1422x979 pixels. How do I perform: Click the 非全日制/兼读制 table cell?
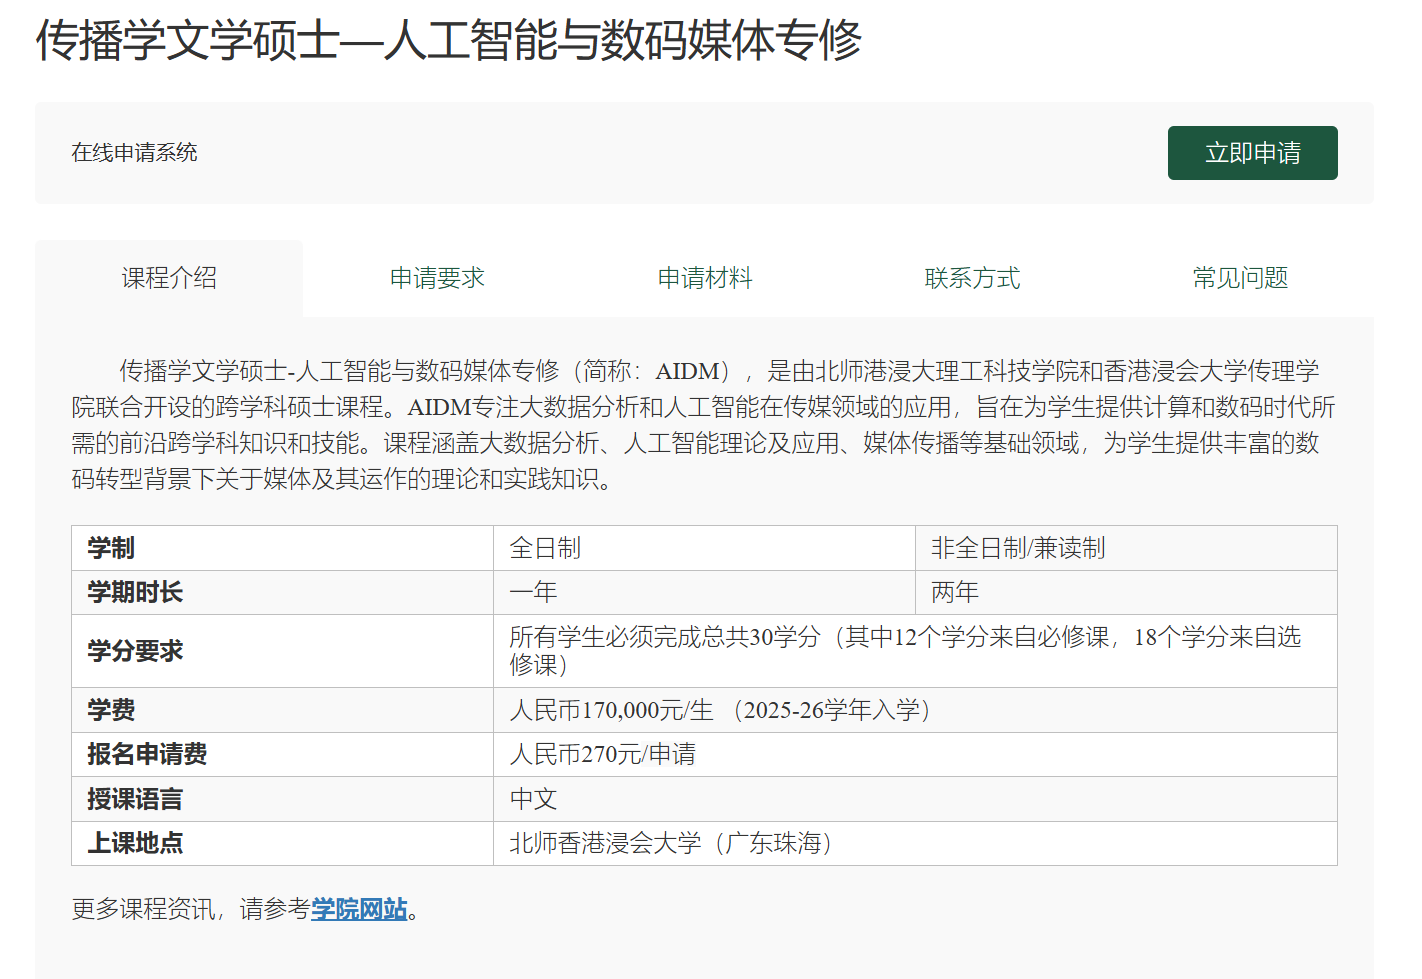[x=1127, y=548]
